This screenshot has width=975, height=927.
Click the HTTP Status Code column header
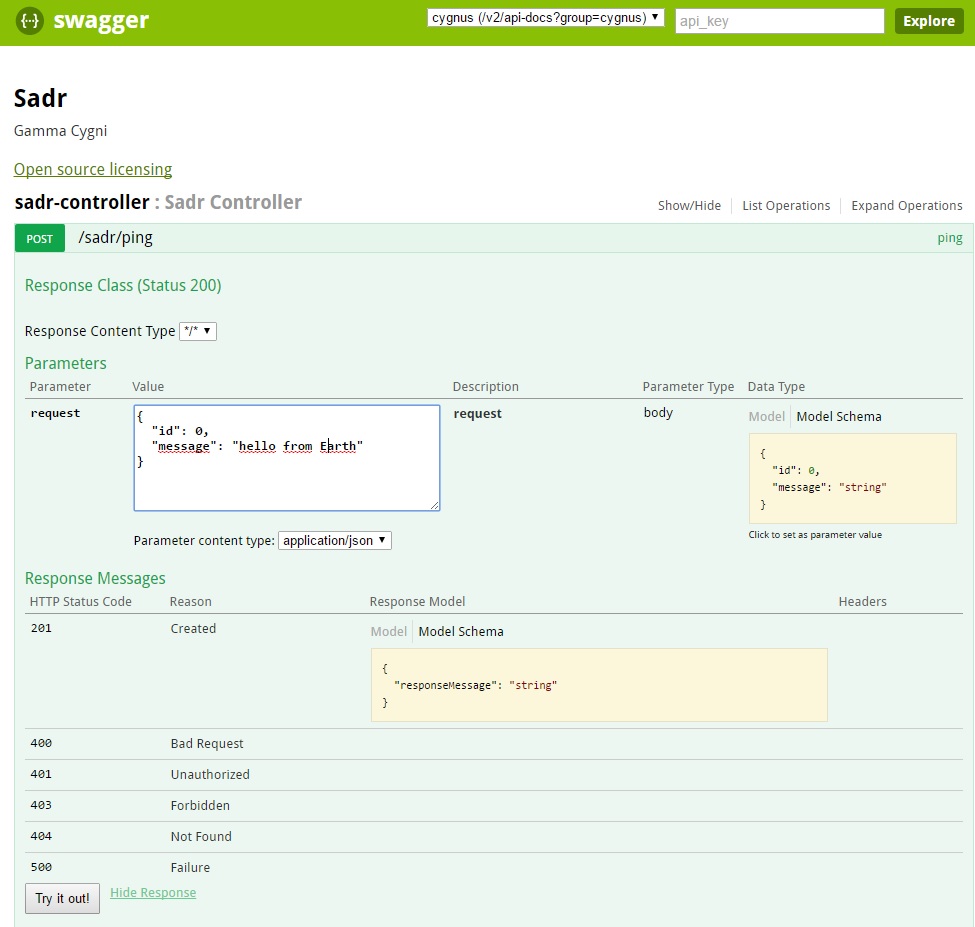[81, 602]
